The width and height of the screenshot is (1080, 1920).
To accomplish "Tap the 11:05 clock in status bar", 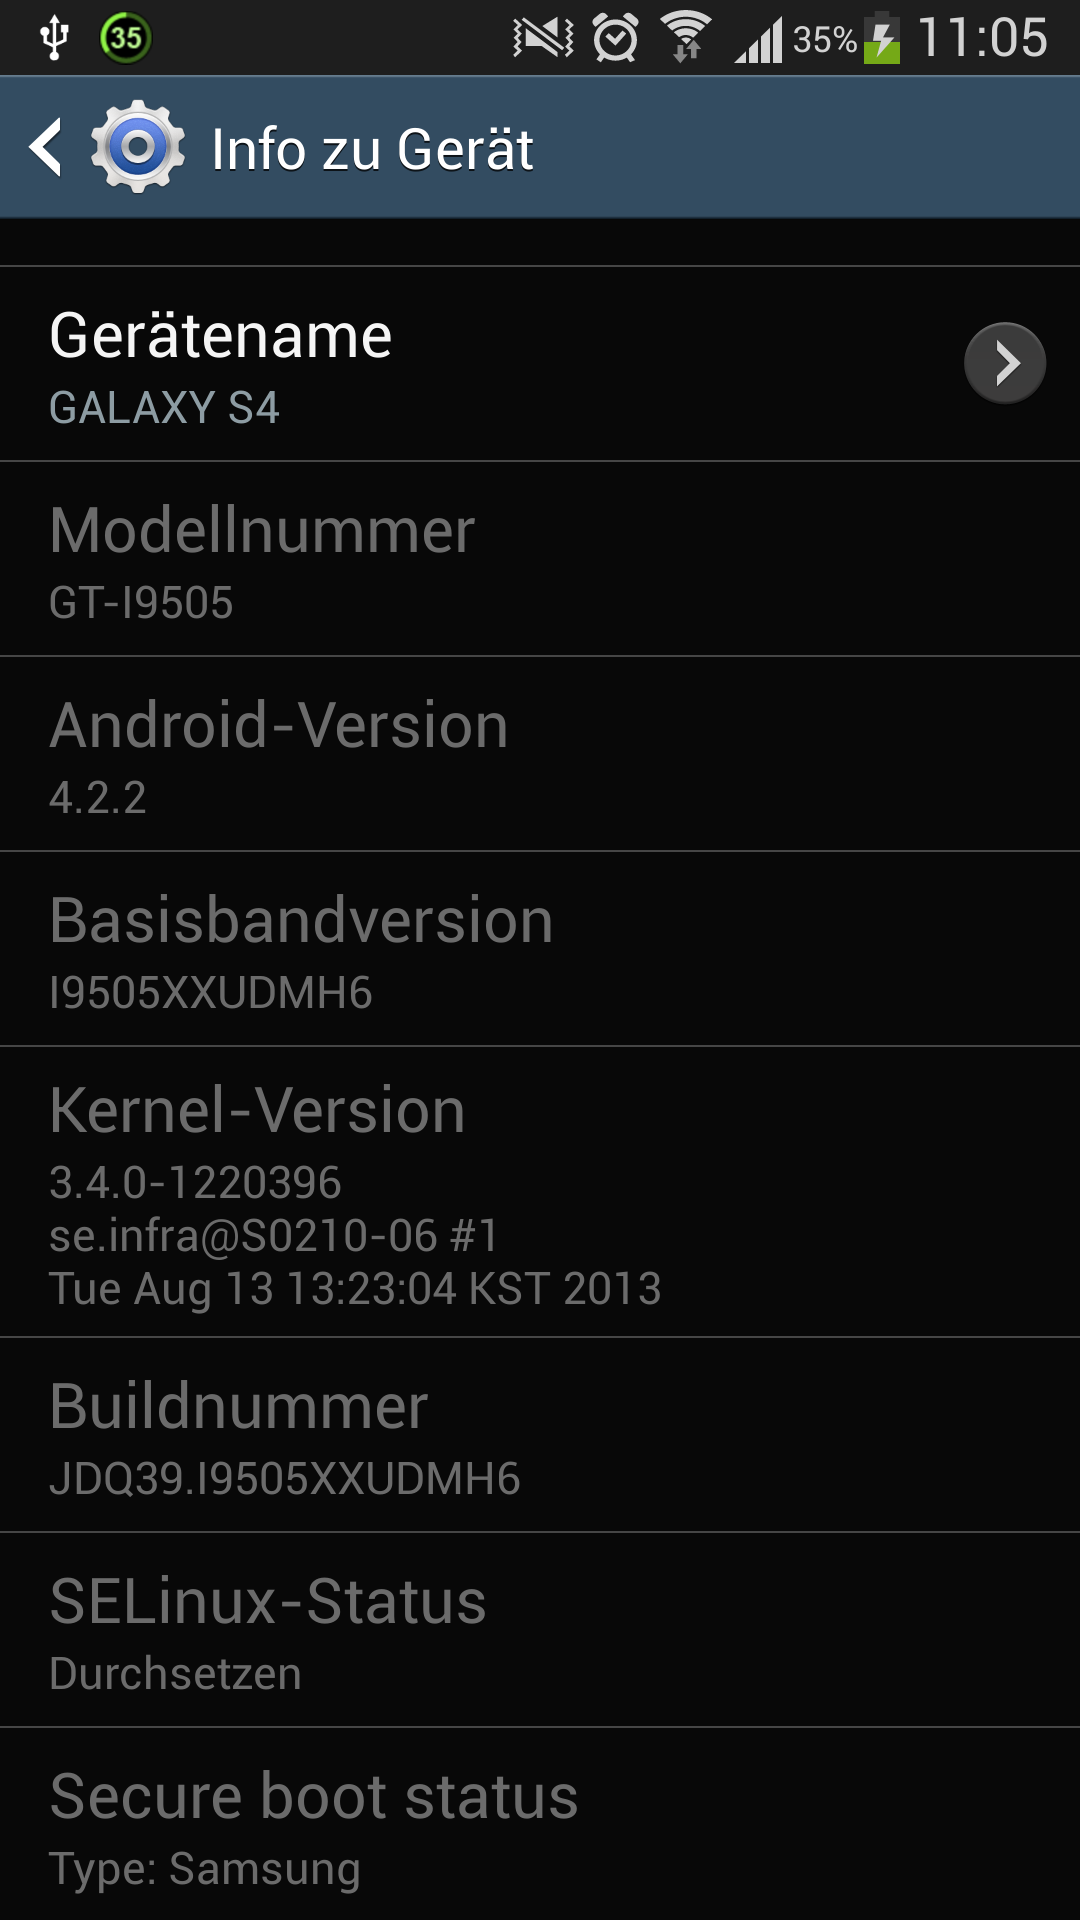I will pyautogui.click(x=982, y=38).
